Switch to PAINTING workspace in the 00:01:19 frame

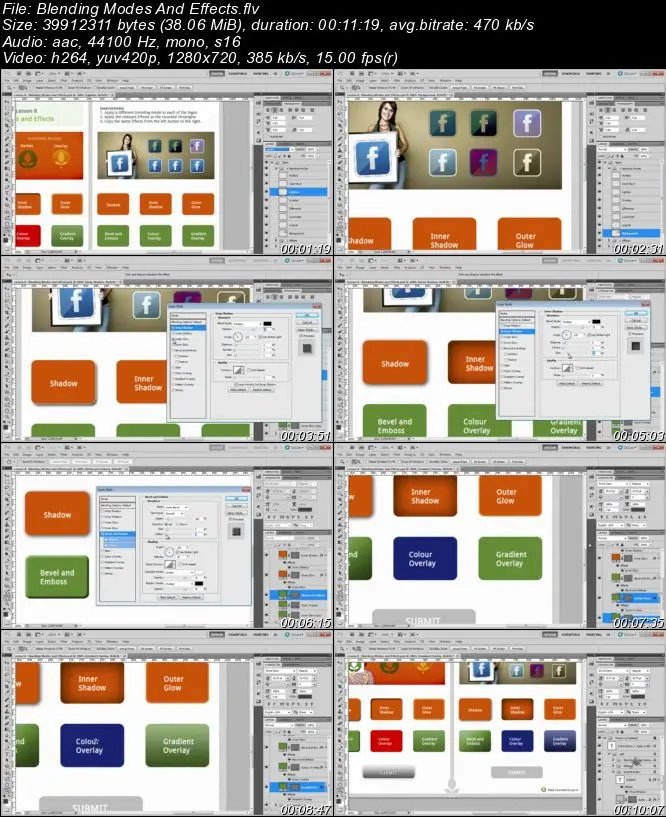click(x=260, y=73)
